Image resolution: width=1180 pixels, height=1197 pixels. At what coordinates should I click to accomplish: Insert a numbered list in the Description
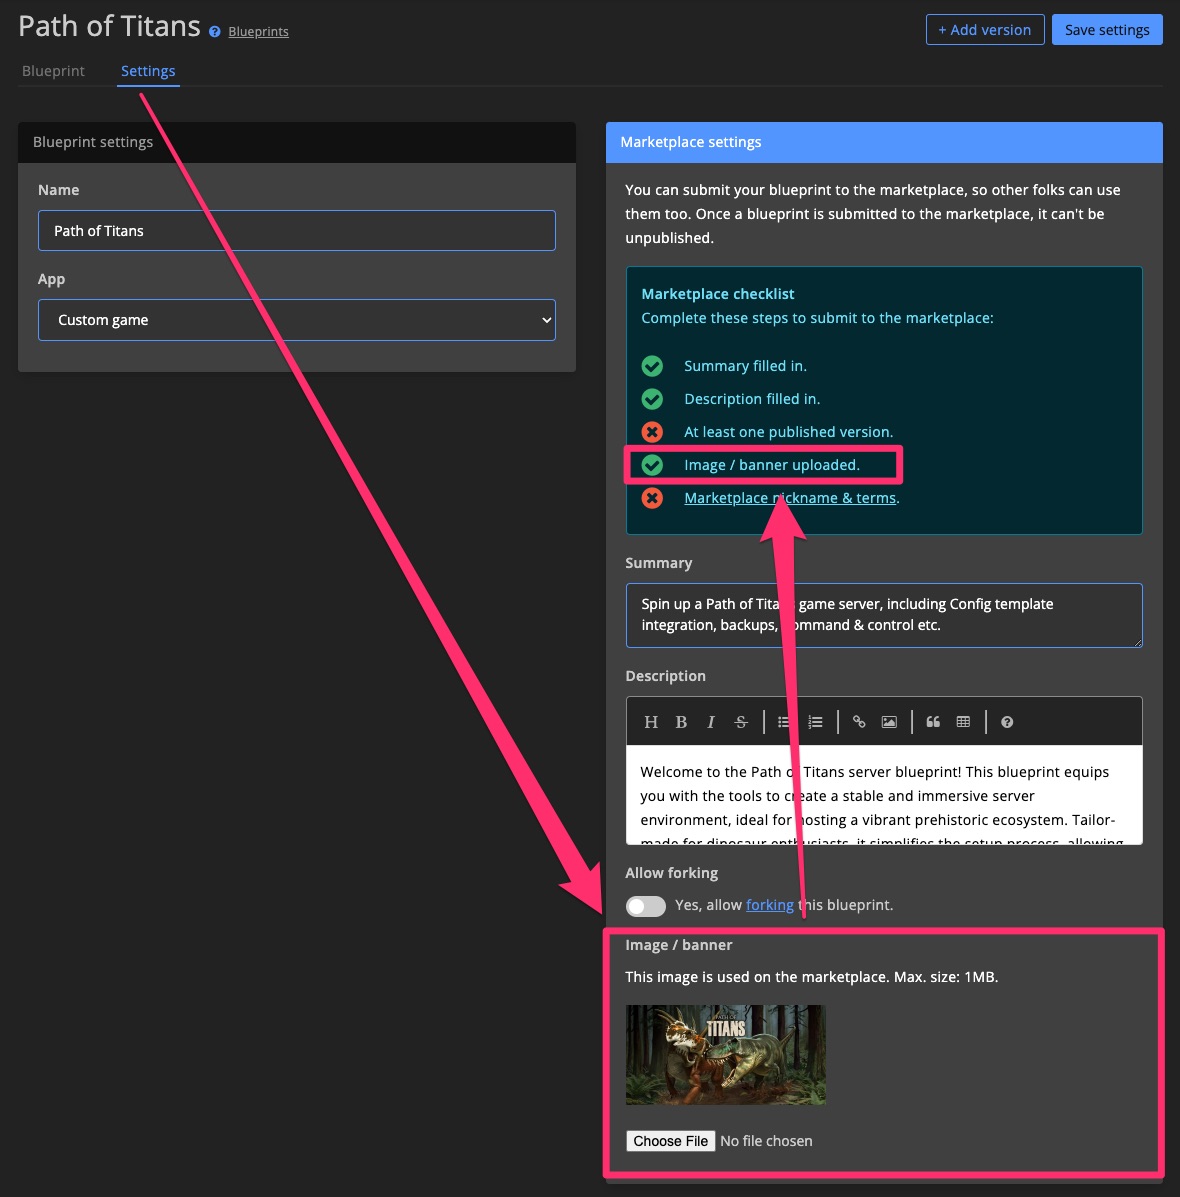(815, 721)
